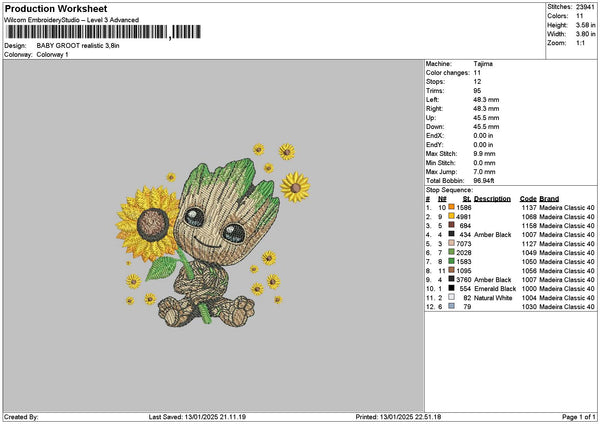
Task: Click the Trims value 95
Action: pos(477,91)
